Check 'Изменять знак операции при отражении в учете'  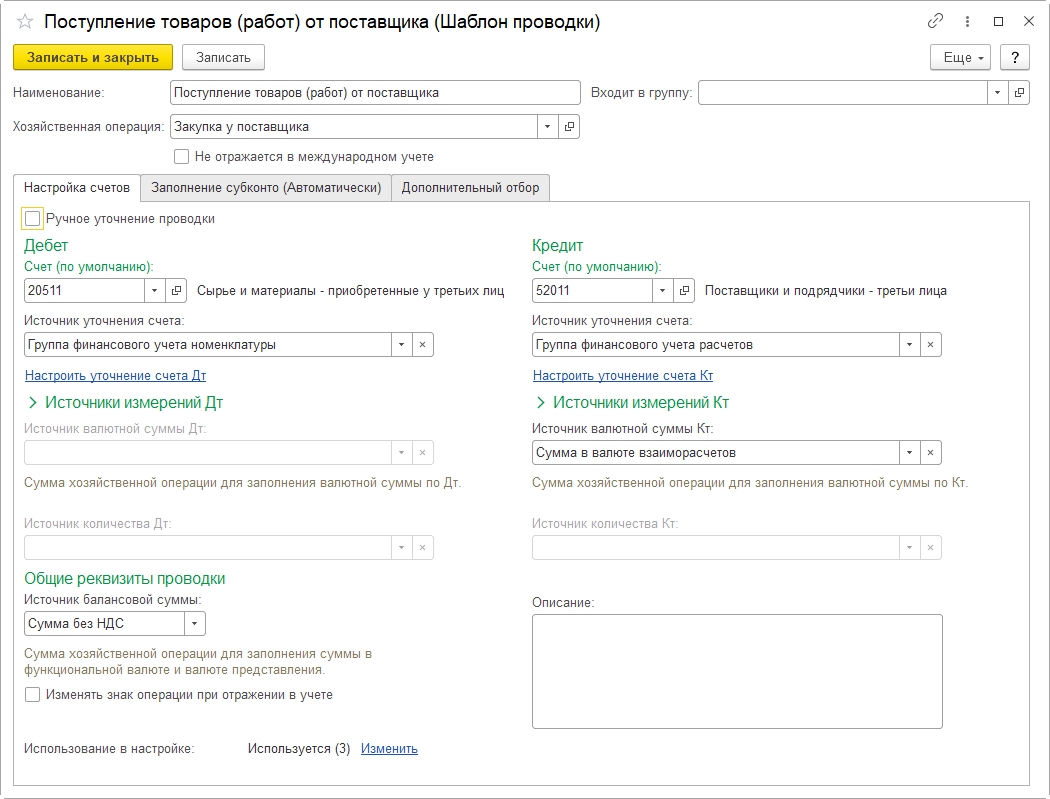tap(33, 695)
